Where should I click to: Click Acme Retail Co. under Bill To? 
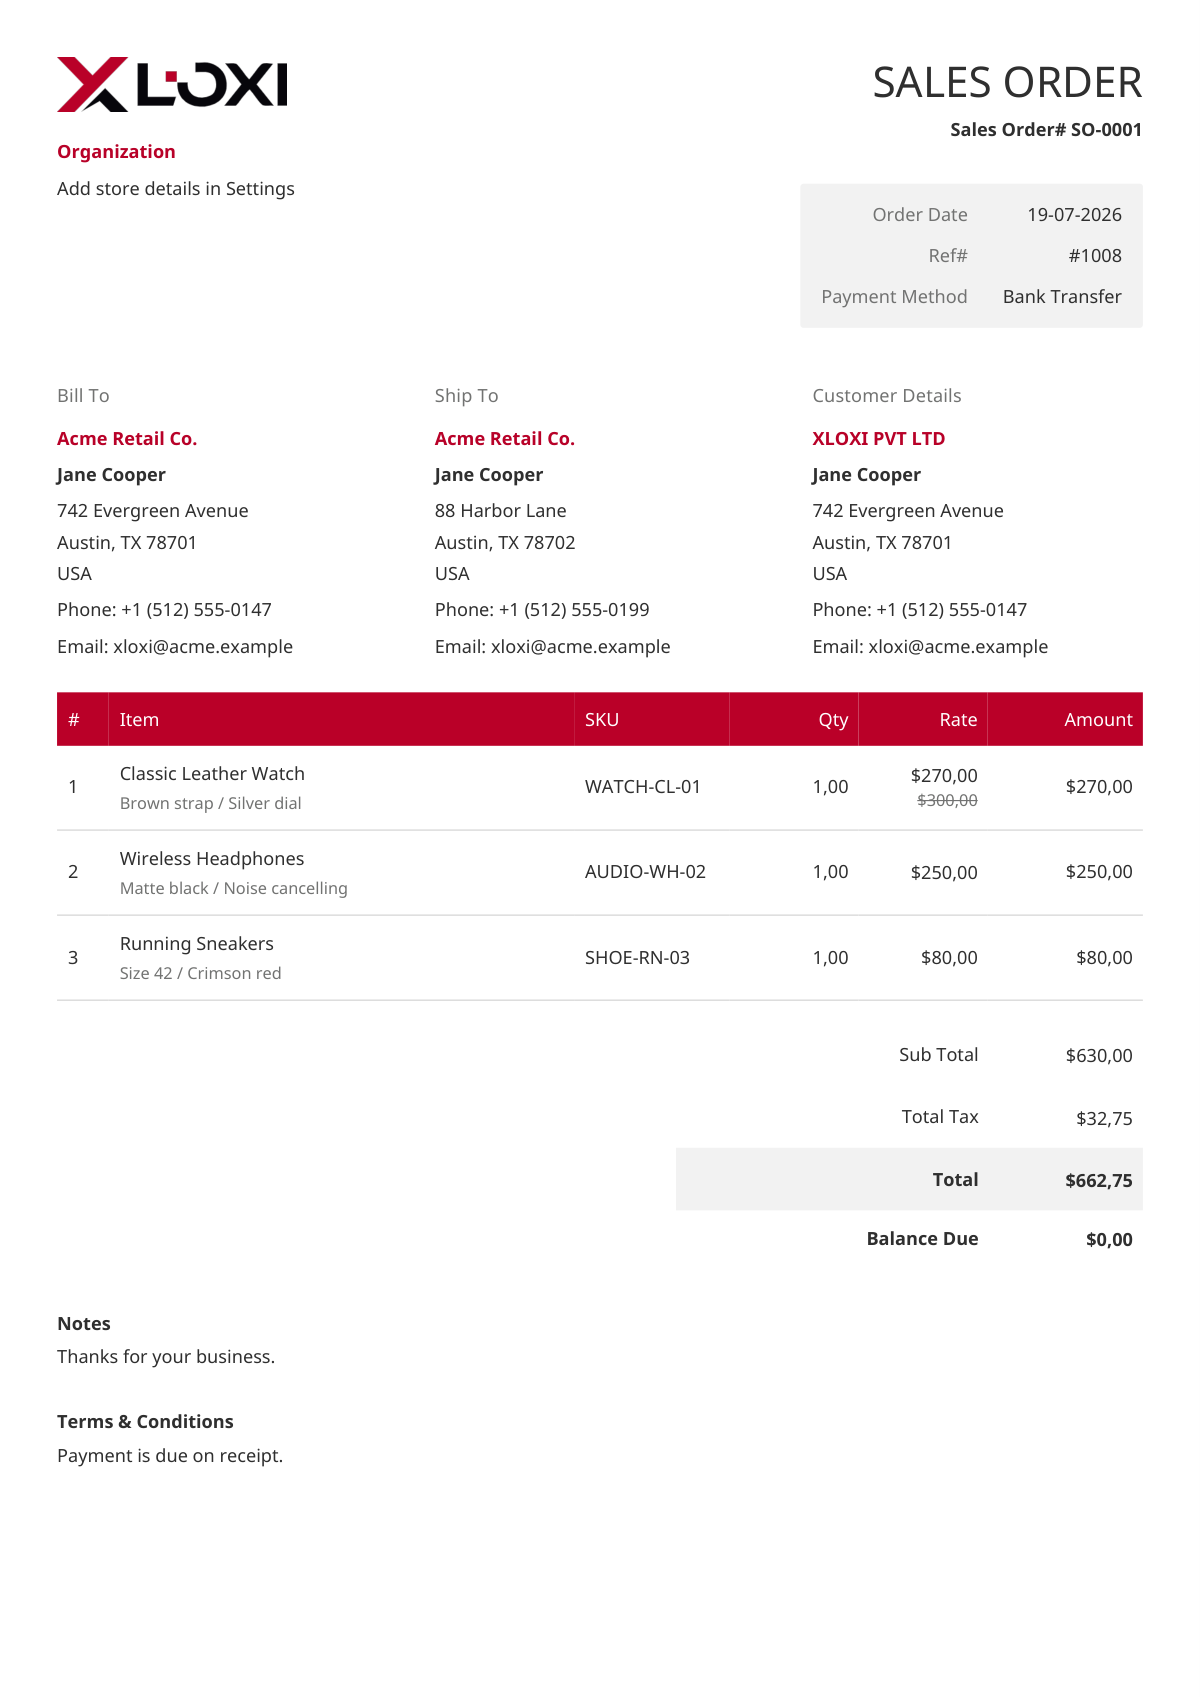click(127, 439)
